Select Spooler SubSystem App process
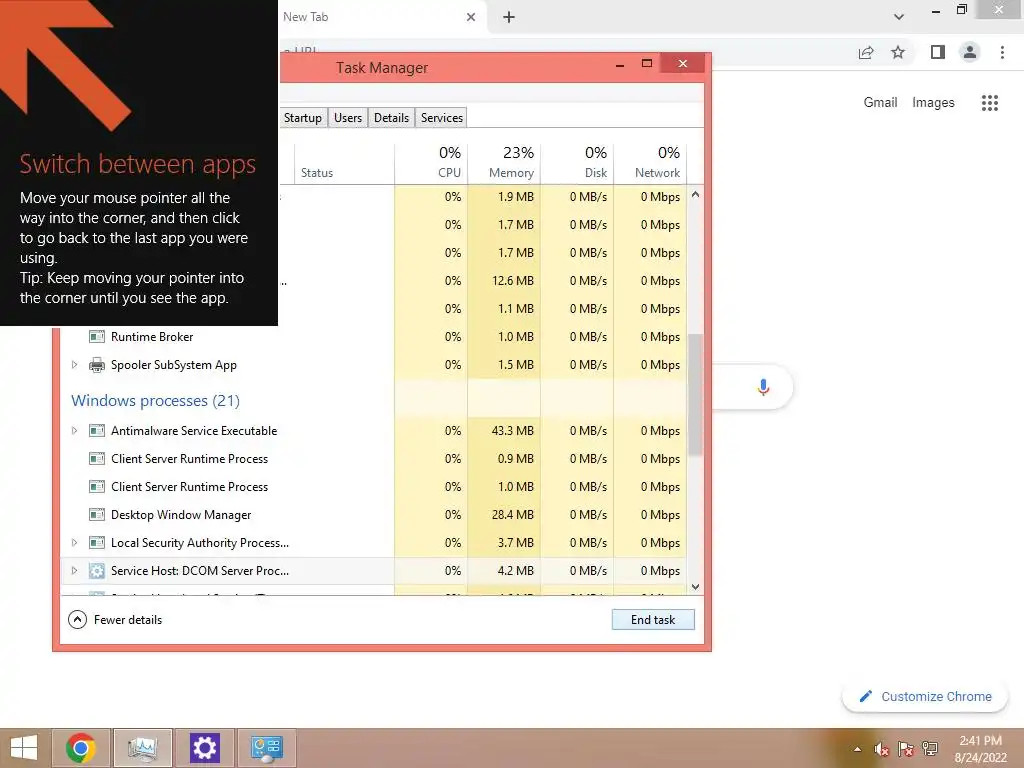The image size is (1024, 768). (x=374, y=365)
